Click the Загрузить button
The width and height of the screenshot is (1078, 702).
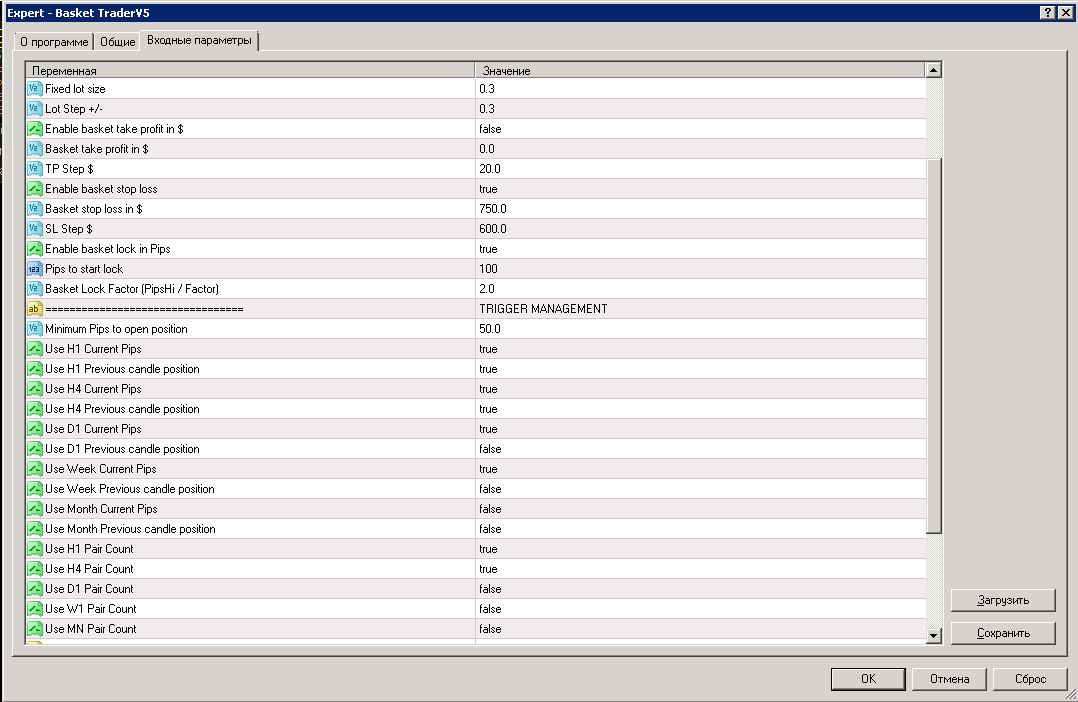[x=1003, y=600]
